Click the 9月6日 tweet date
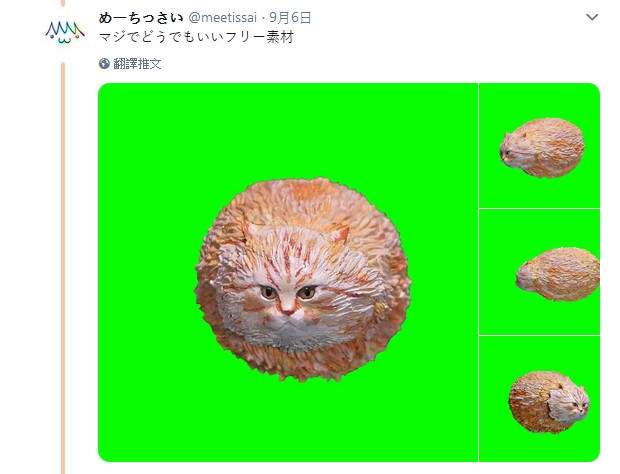 (290, 18)
